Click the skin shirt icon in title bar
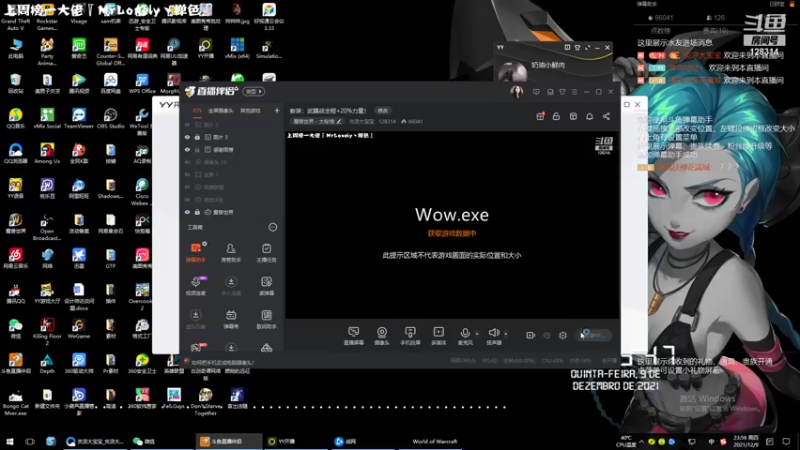The width and height of the screenshot is (800, 450). click(x=562, y=92)
